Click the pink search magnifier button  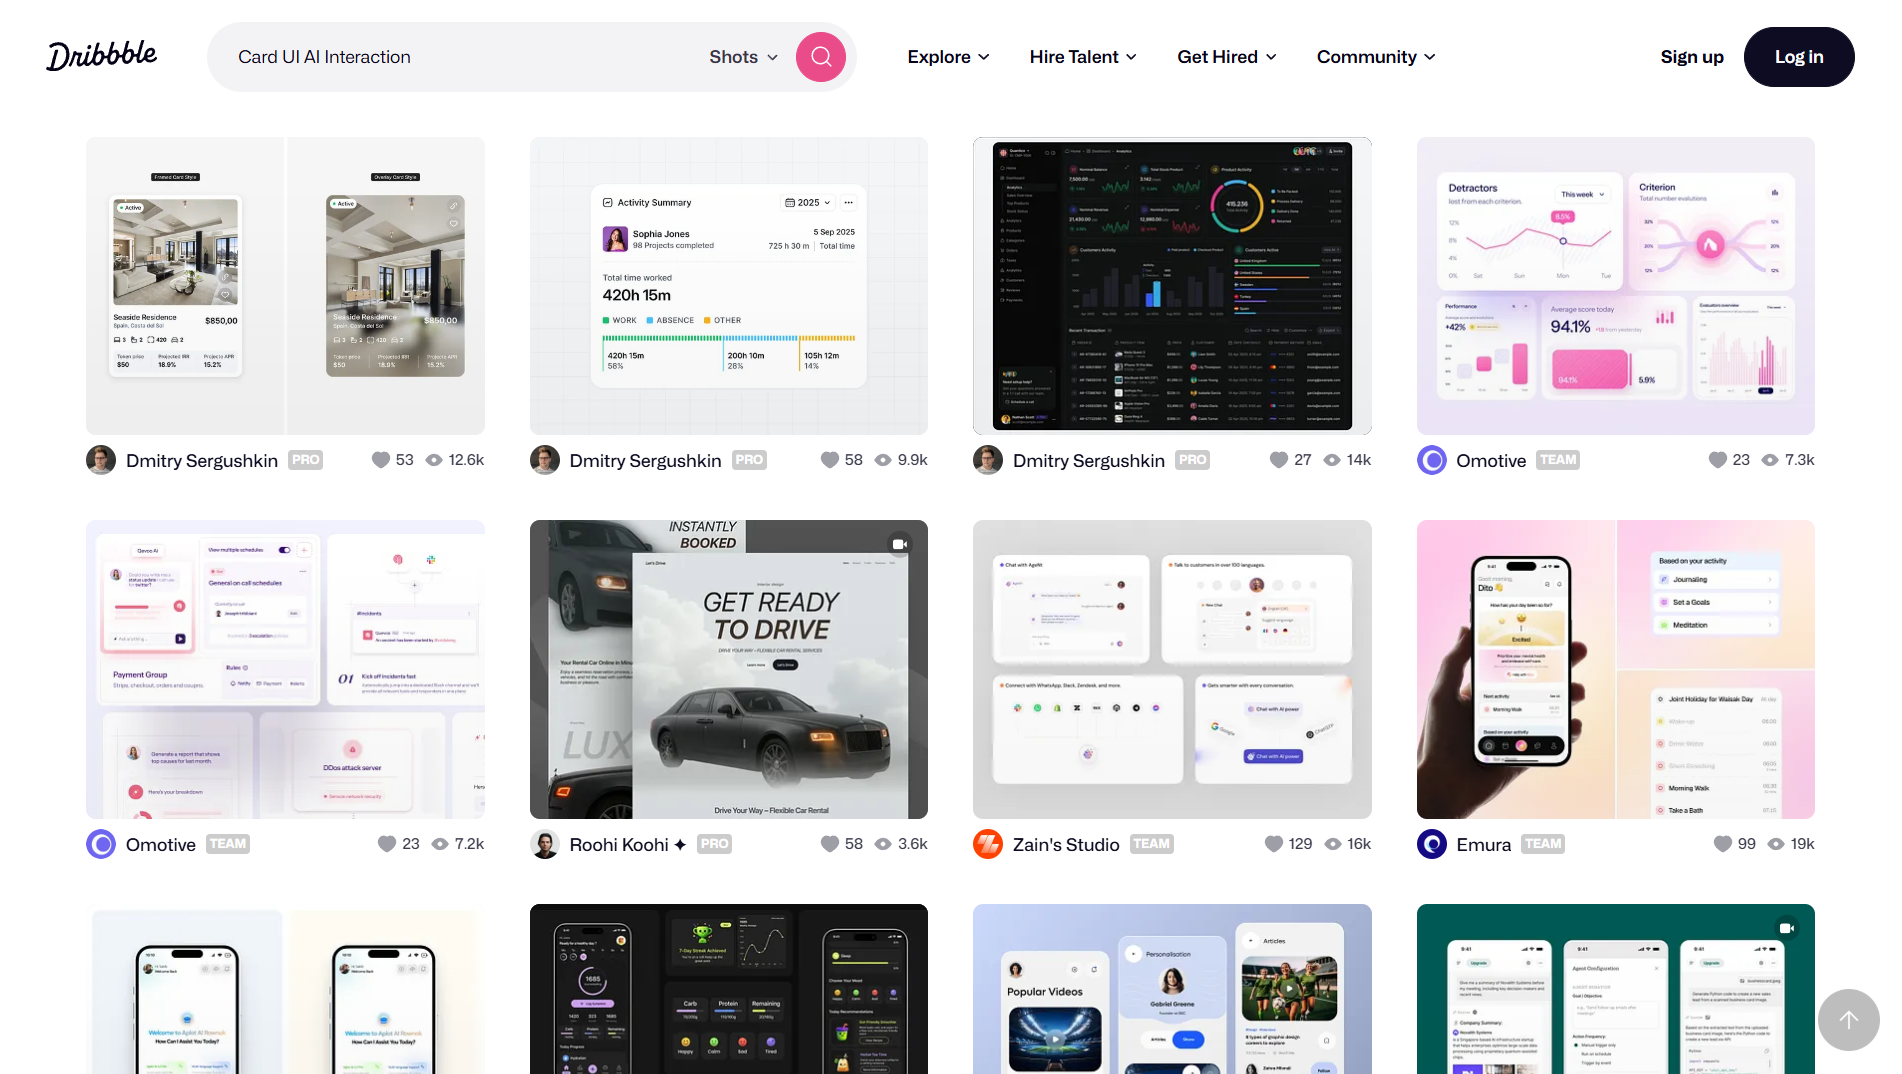pos(820,57)
